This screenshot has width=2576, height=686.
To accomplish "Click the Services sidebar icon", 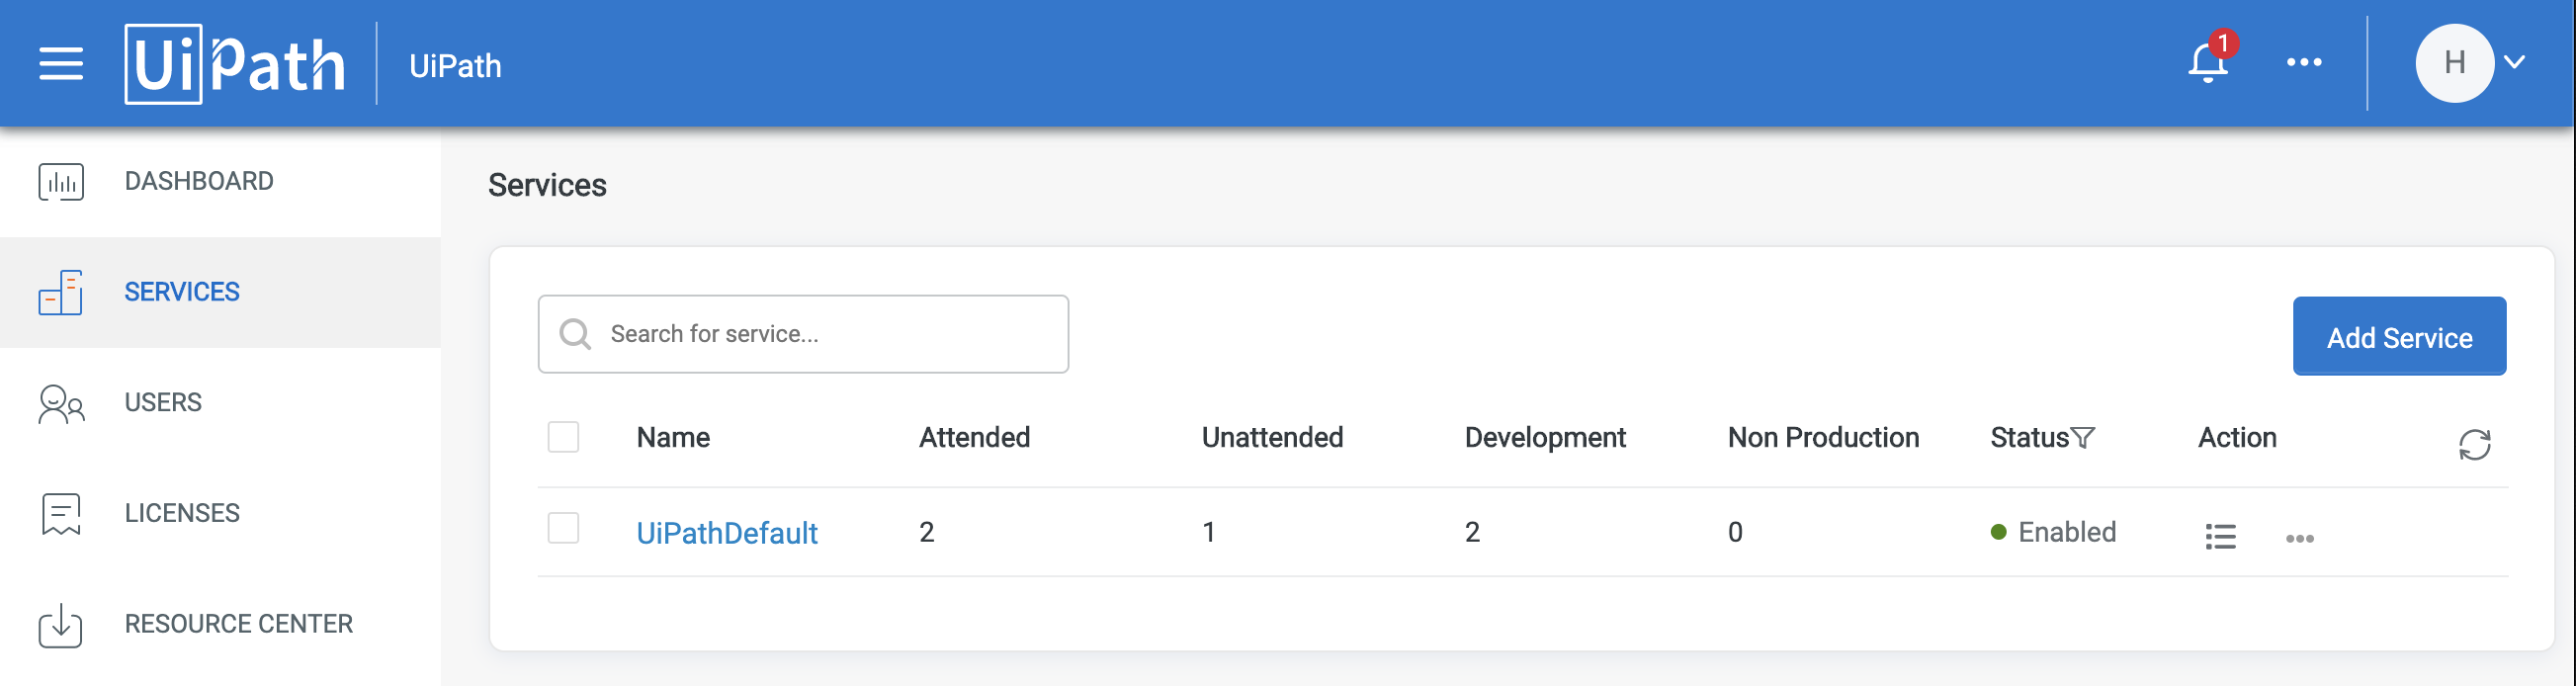I will (x=61, y=292).
